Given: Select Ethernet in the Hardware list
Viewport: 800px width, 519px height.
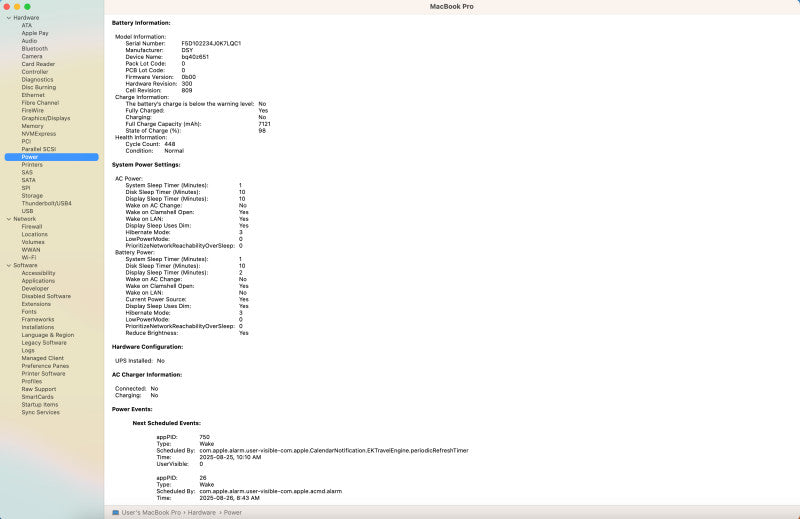Looking at the screenshot, I should point(33,95).
